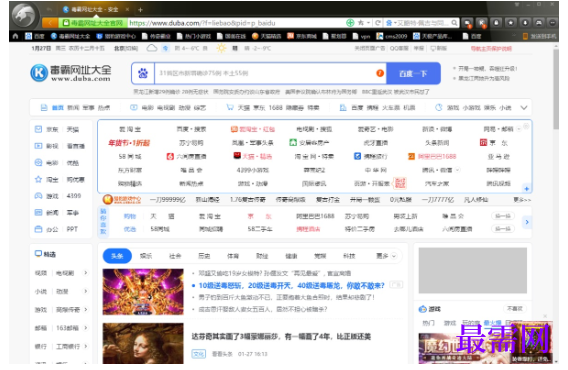This screenshot has width=568, height=370.
Task: Click the sunny weather icon
Action: (x=221, y=48)
